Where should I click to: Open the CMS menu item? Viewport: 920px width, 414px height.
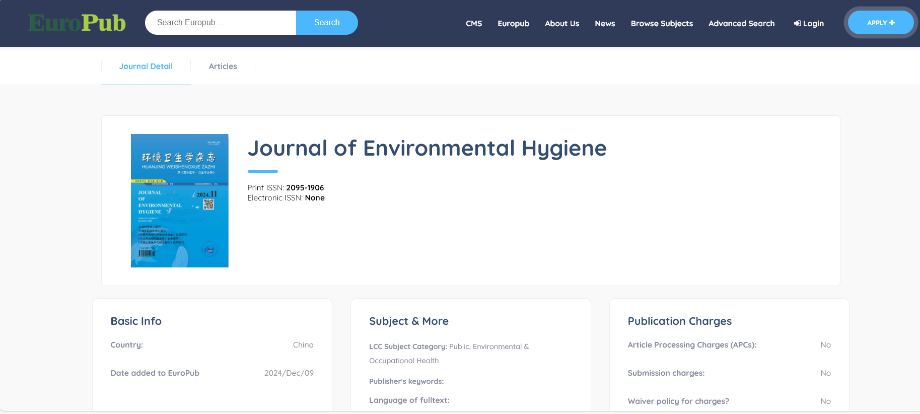[x=473, y=23]
